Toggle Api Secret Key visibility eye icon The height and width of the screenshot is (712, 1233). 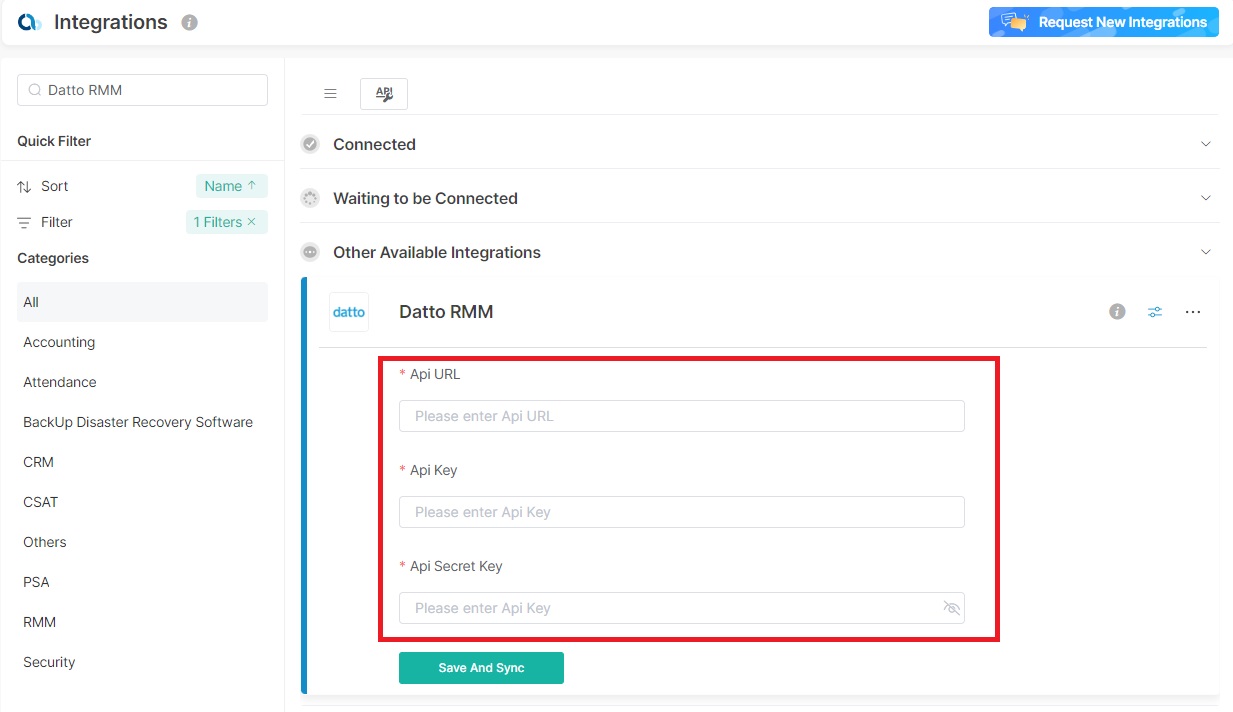951,608
